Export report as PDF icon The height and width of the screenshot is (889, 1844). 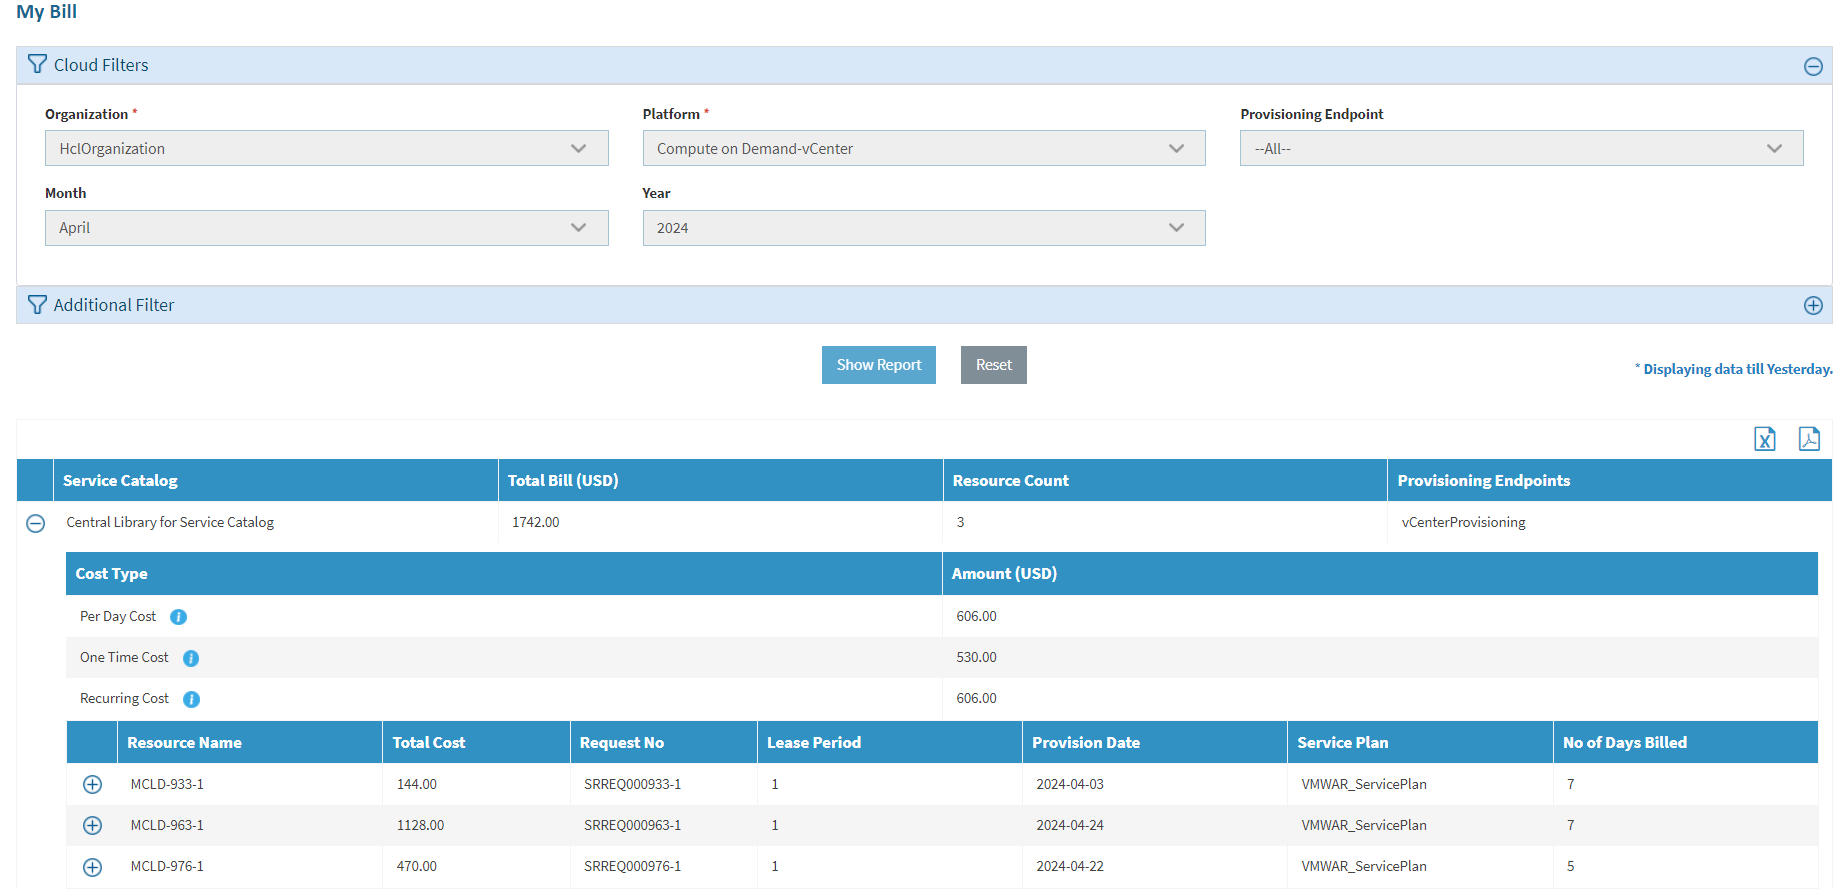1809,439
